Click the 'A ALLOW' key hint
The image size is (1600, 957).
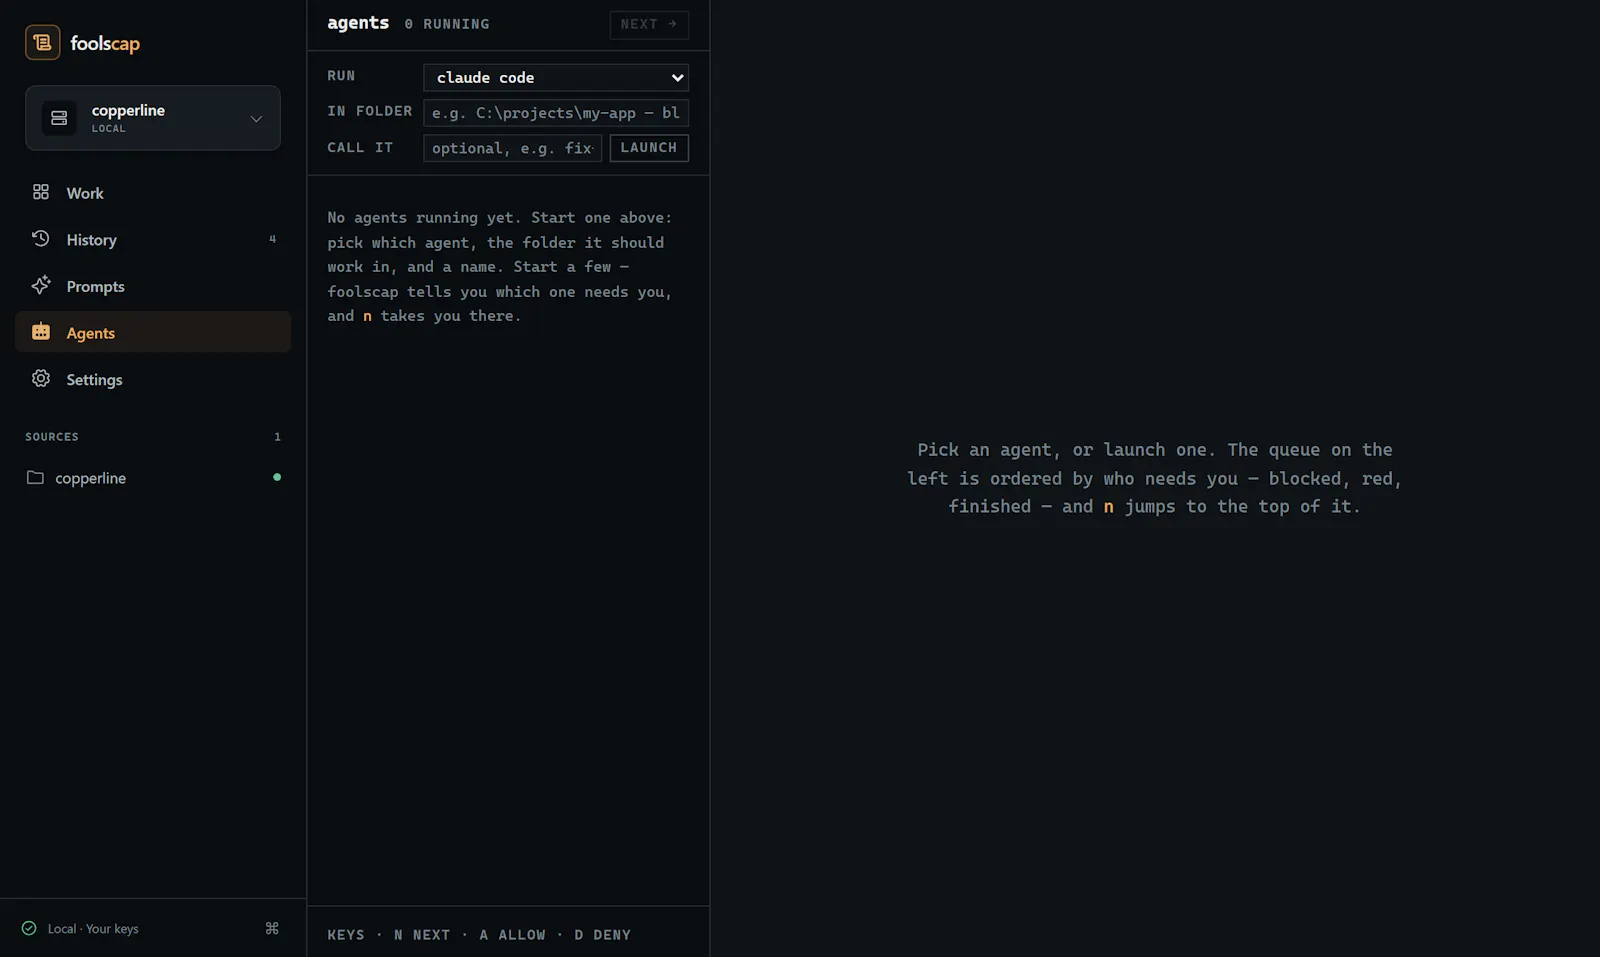(513, 935)
